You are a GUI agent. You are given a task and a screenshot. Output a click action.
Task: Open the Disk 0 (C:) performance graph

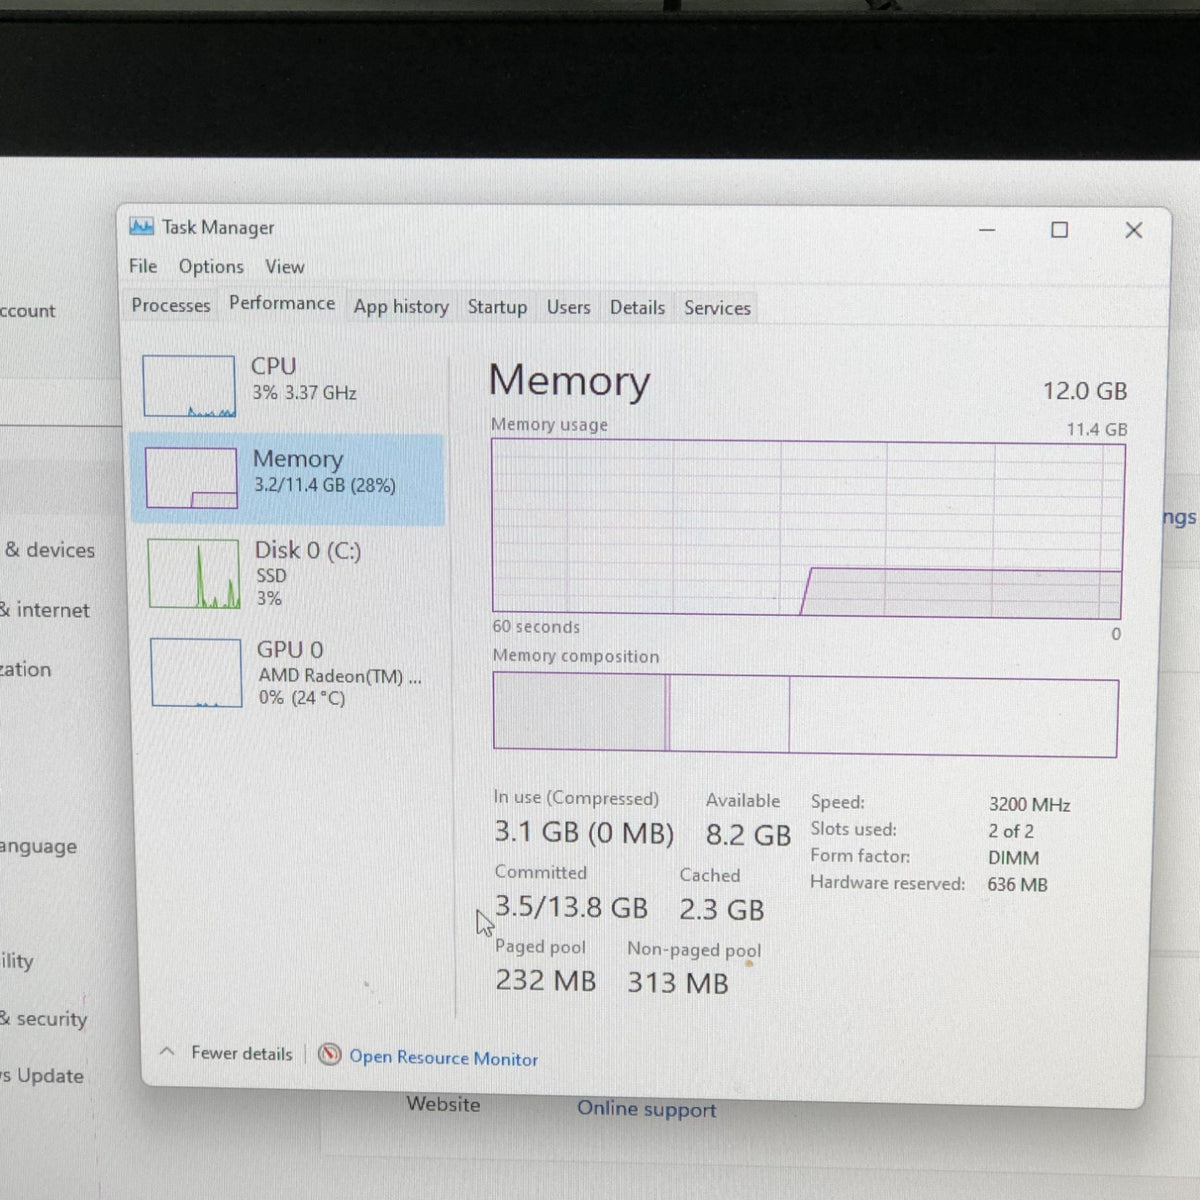(195, 574)
